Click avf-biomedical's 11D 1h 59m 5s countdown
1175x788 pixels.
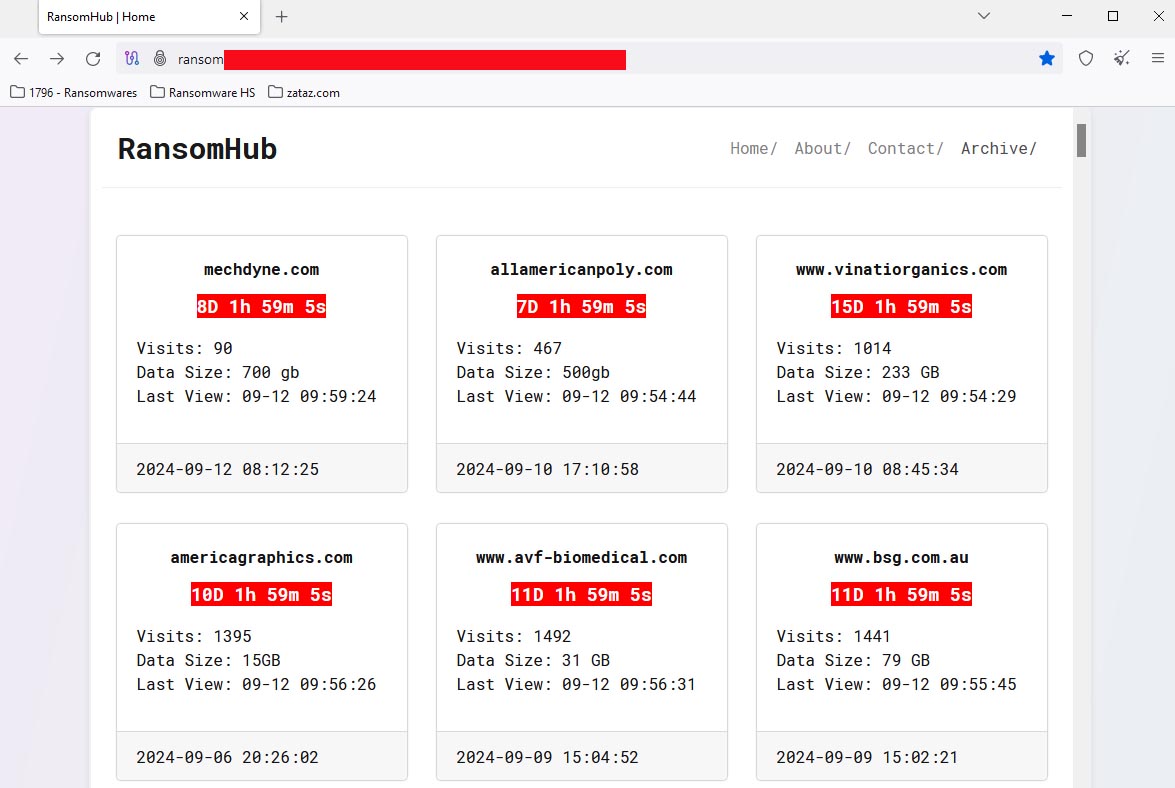582,594
